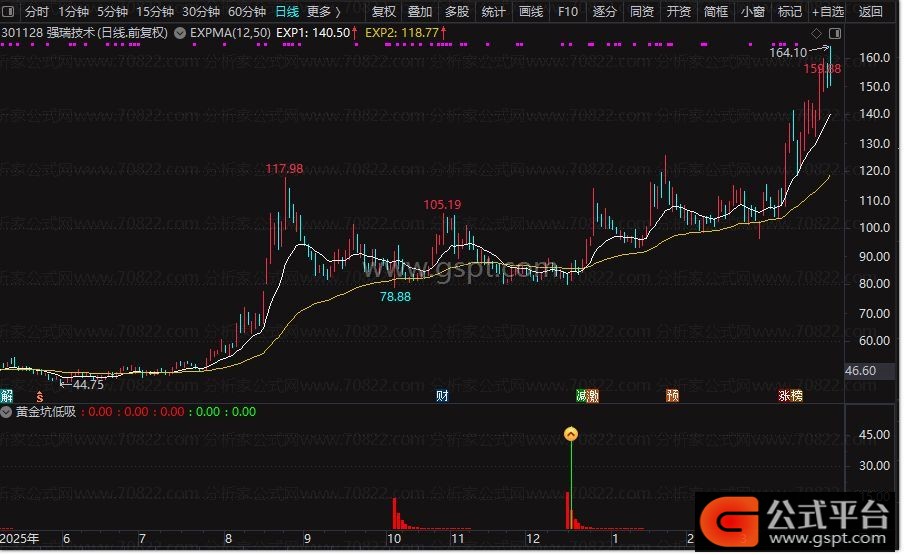905x555 pixels.
Task: Add stock with +自选 button
Action: (x=828, y=12)
